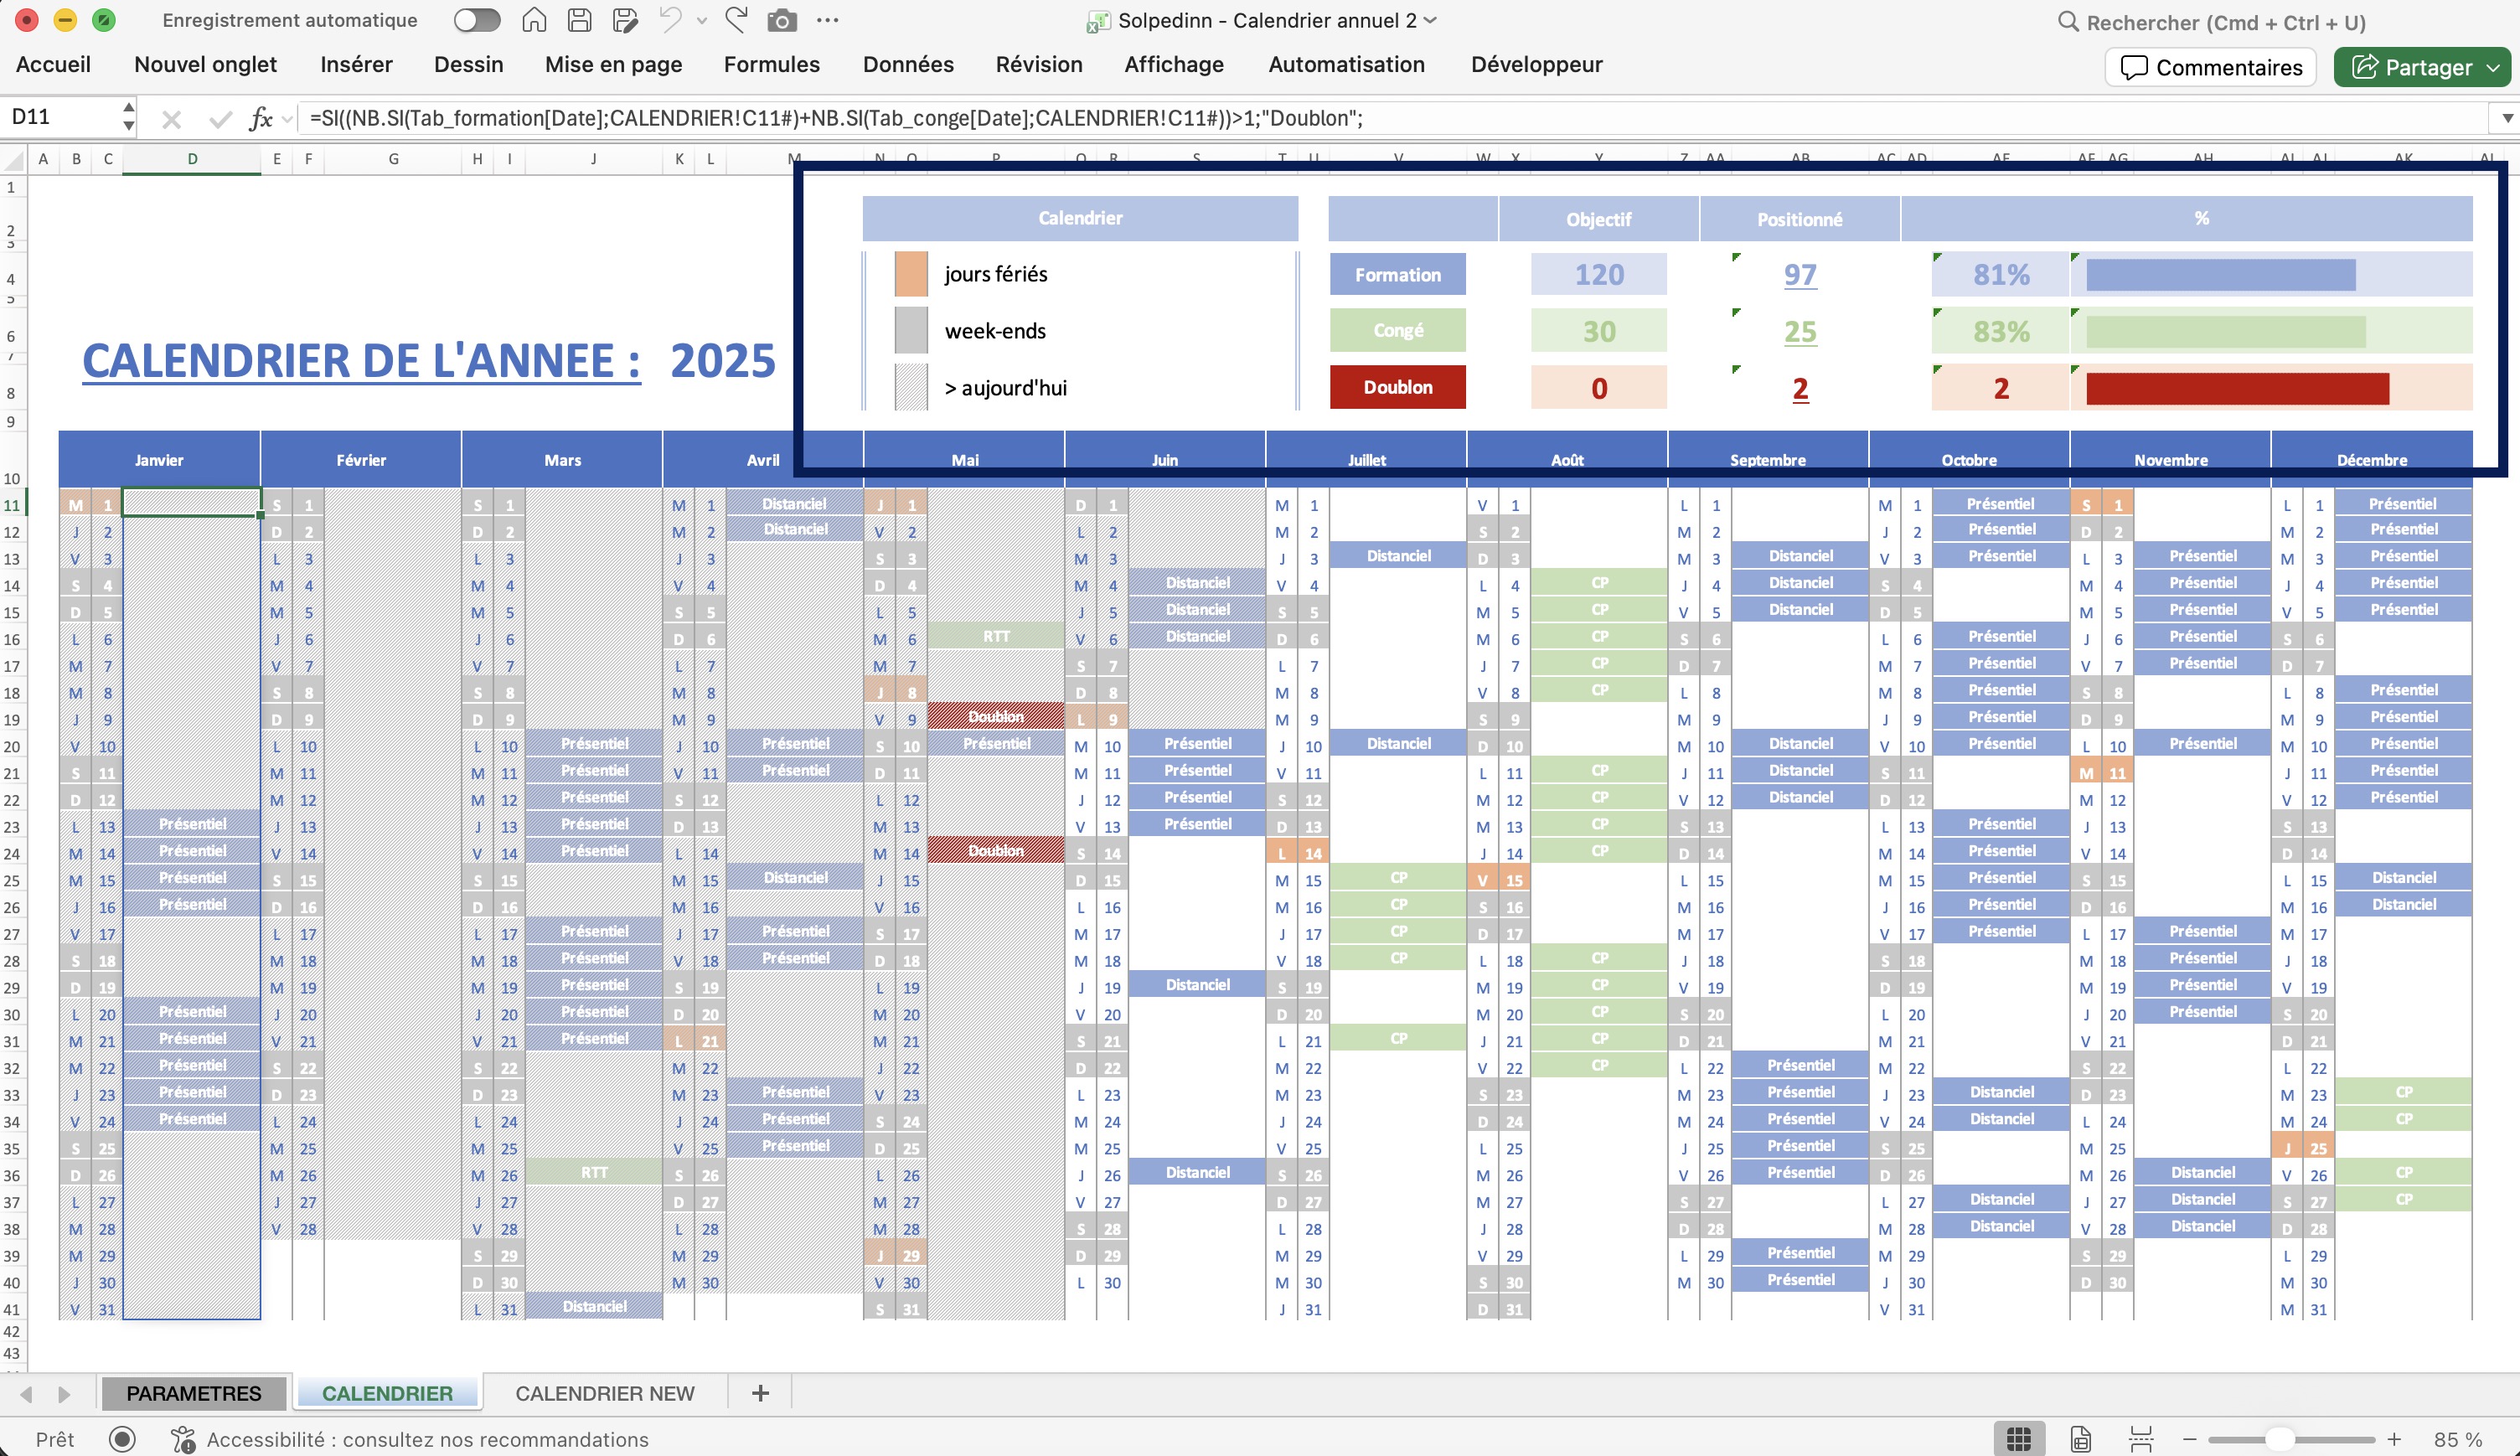Open the undo history dropdown arrow
This screenshot has width=2520, height=1456.
pos(702,21)
